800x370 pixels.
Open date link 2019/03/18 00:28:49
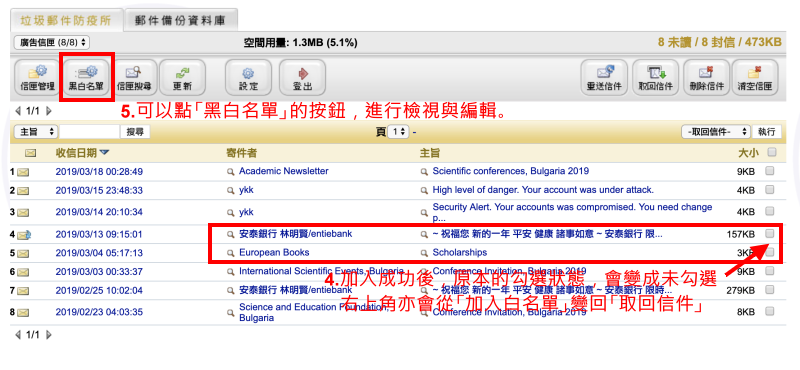tap(99, 172)
